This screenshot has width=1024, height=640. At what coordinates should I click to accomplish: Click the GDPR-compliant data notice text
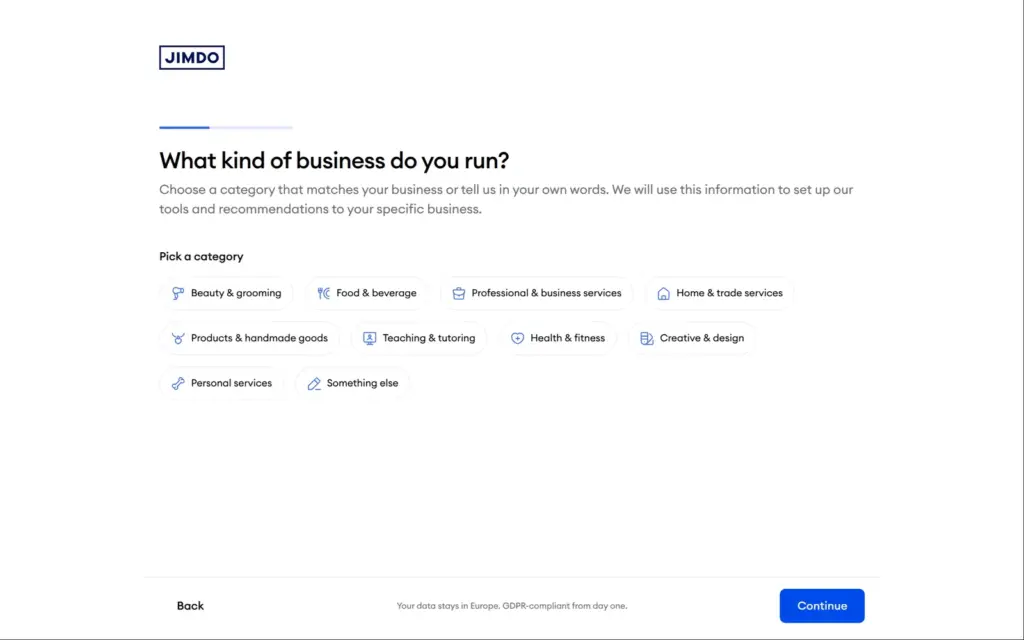pos(512,606)
